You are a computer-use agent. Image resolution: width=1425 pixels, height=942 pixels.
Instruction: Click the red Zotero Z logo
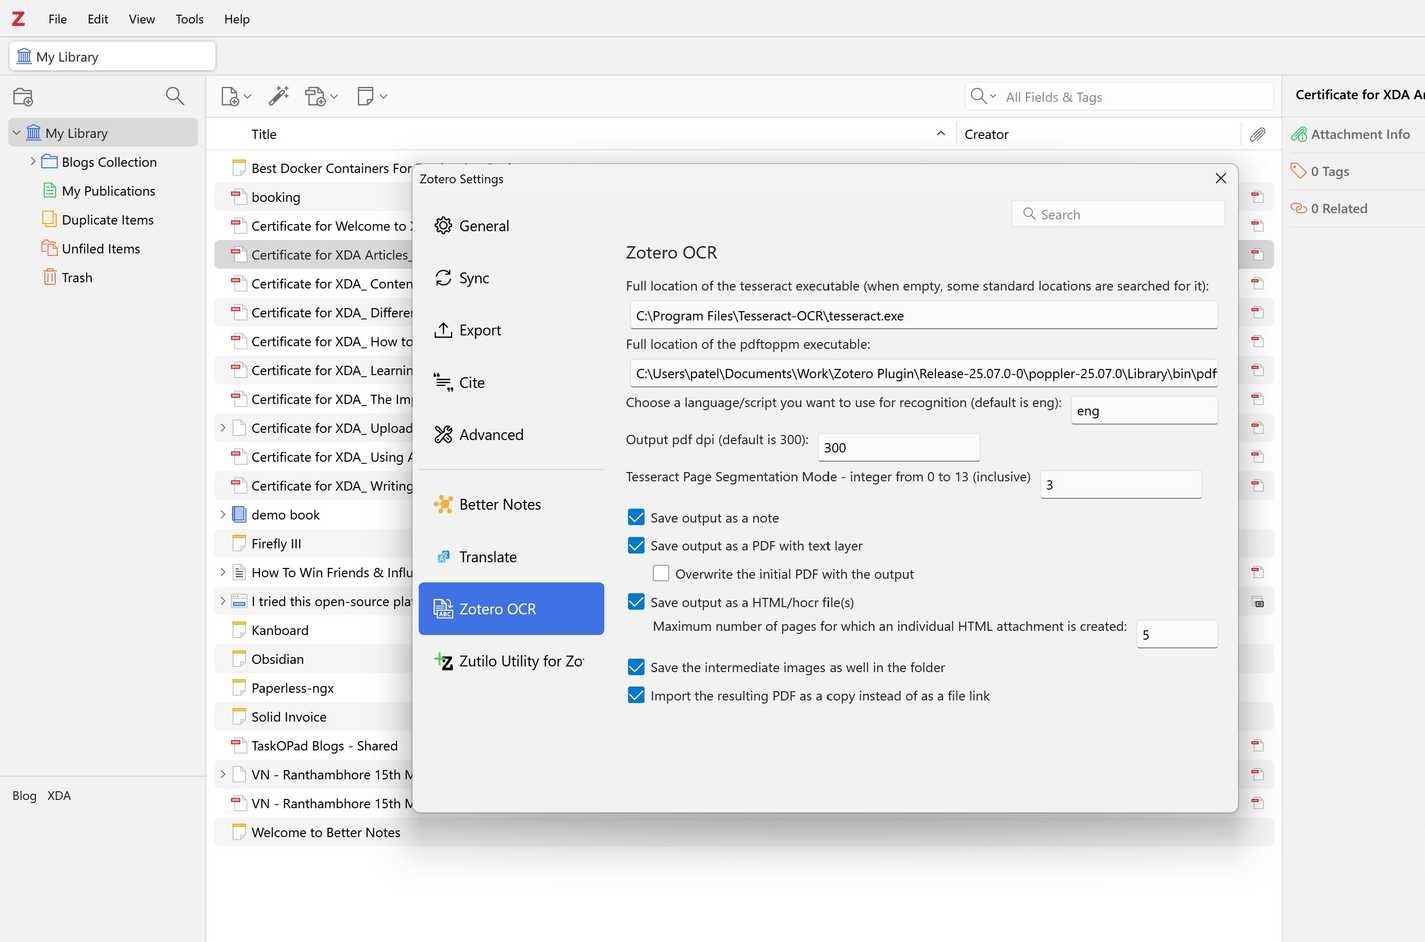point(17,18)
